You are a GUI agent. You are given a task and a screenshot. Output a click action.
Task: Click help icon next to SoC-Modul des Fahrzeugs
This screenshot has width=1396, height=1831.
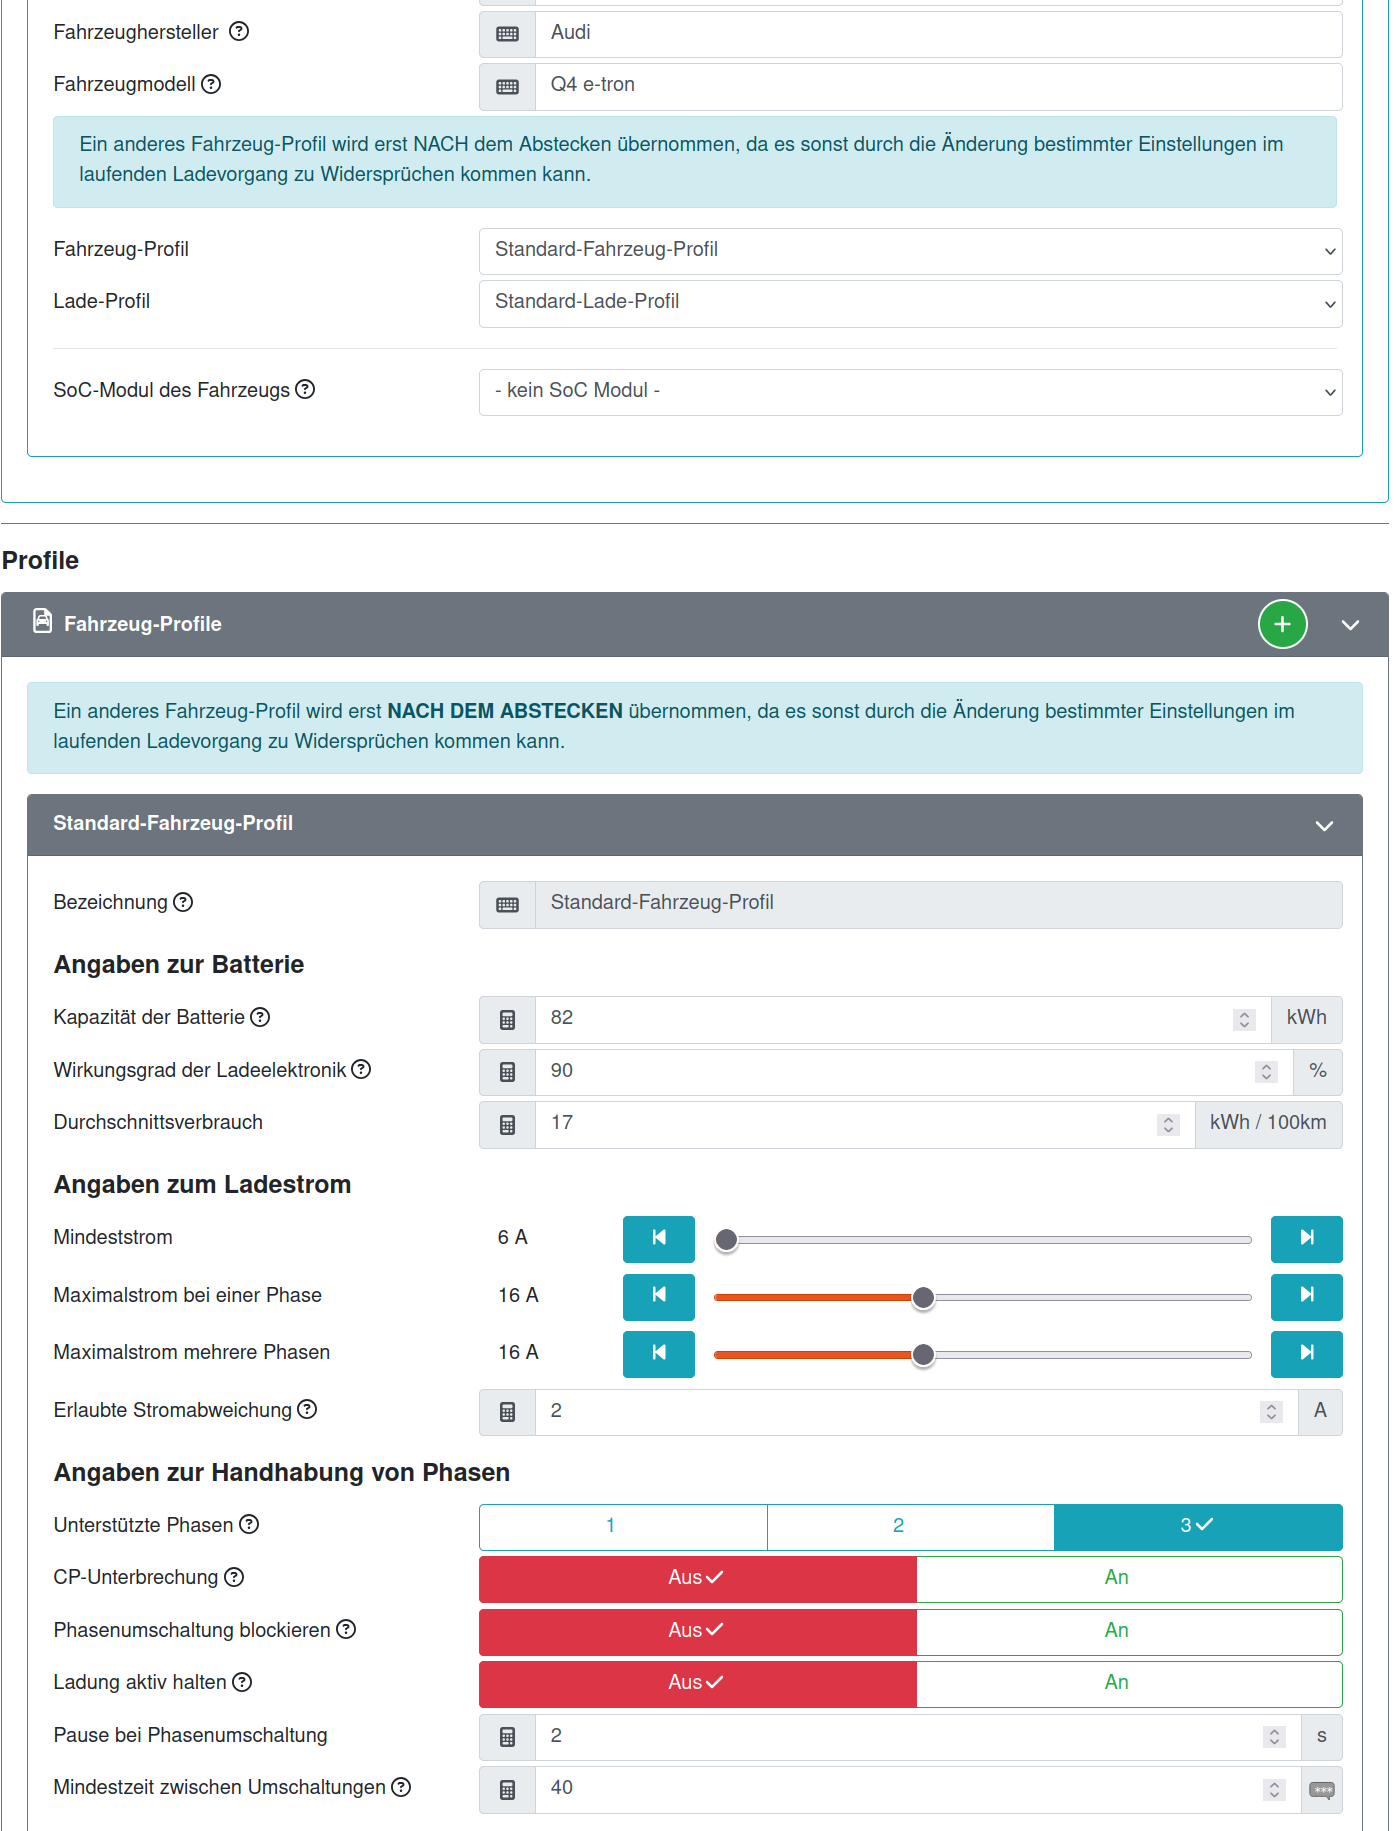305,390
